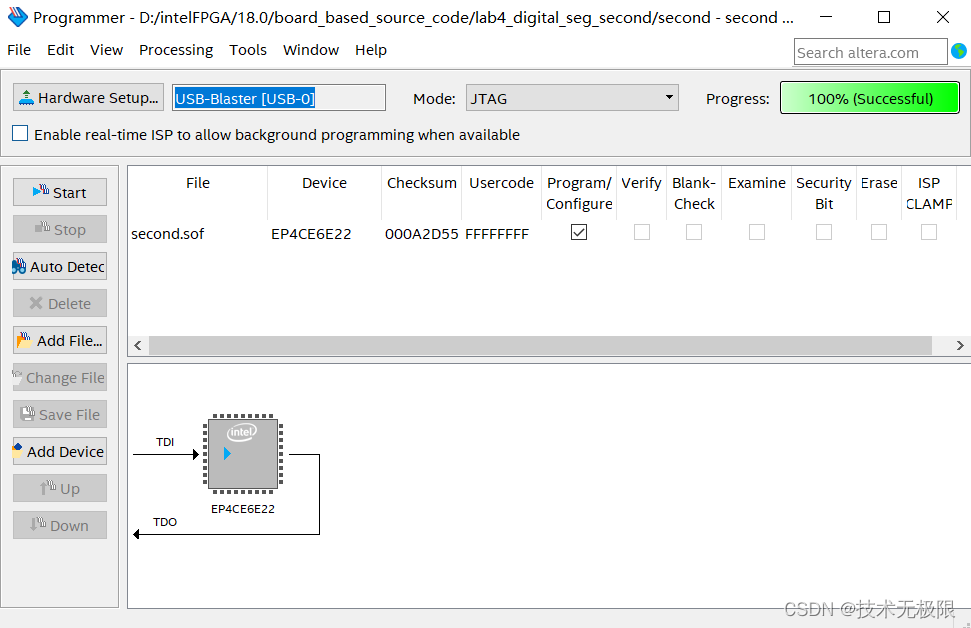Image resolution: width=971 pixels, height=628 pixels.
Task: Click EP4CE6E22 device cell in table
Action: pos(311,234)
